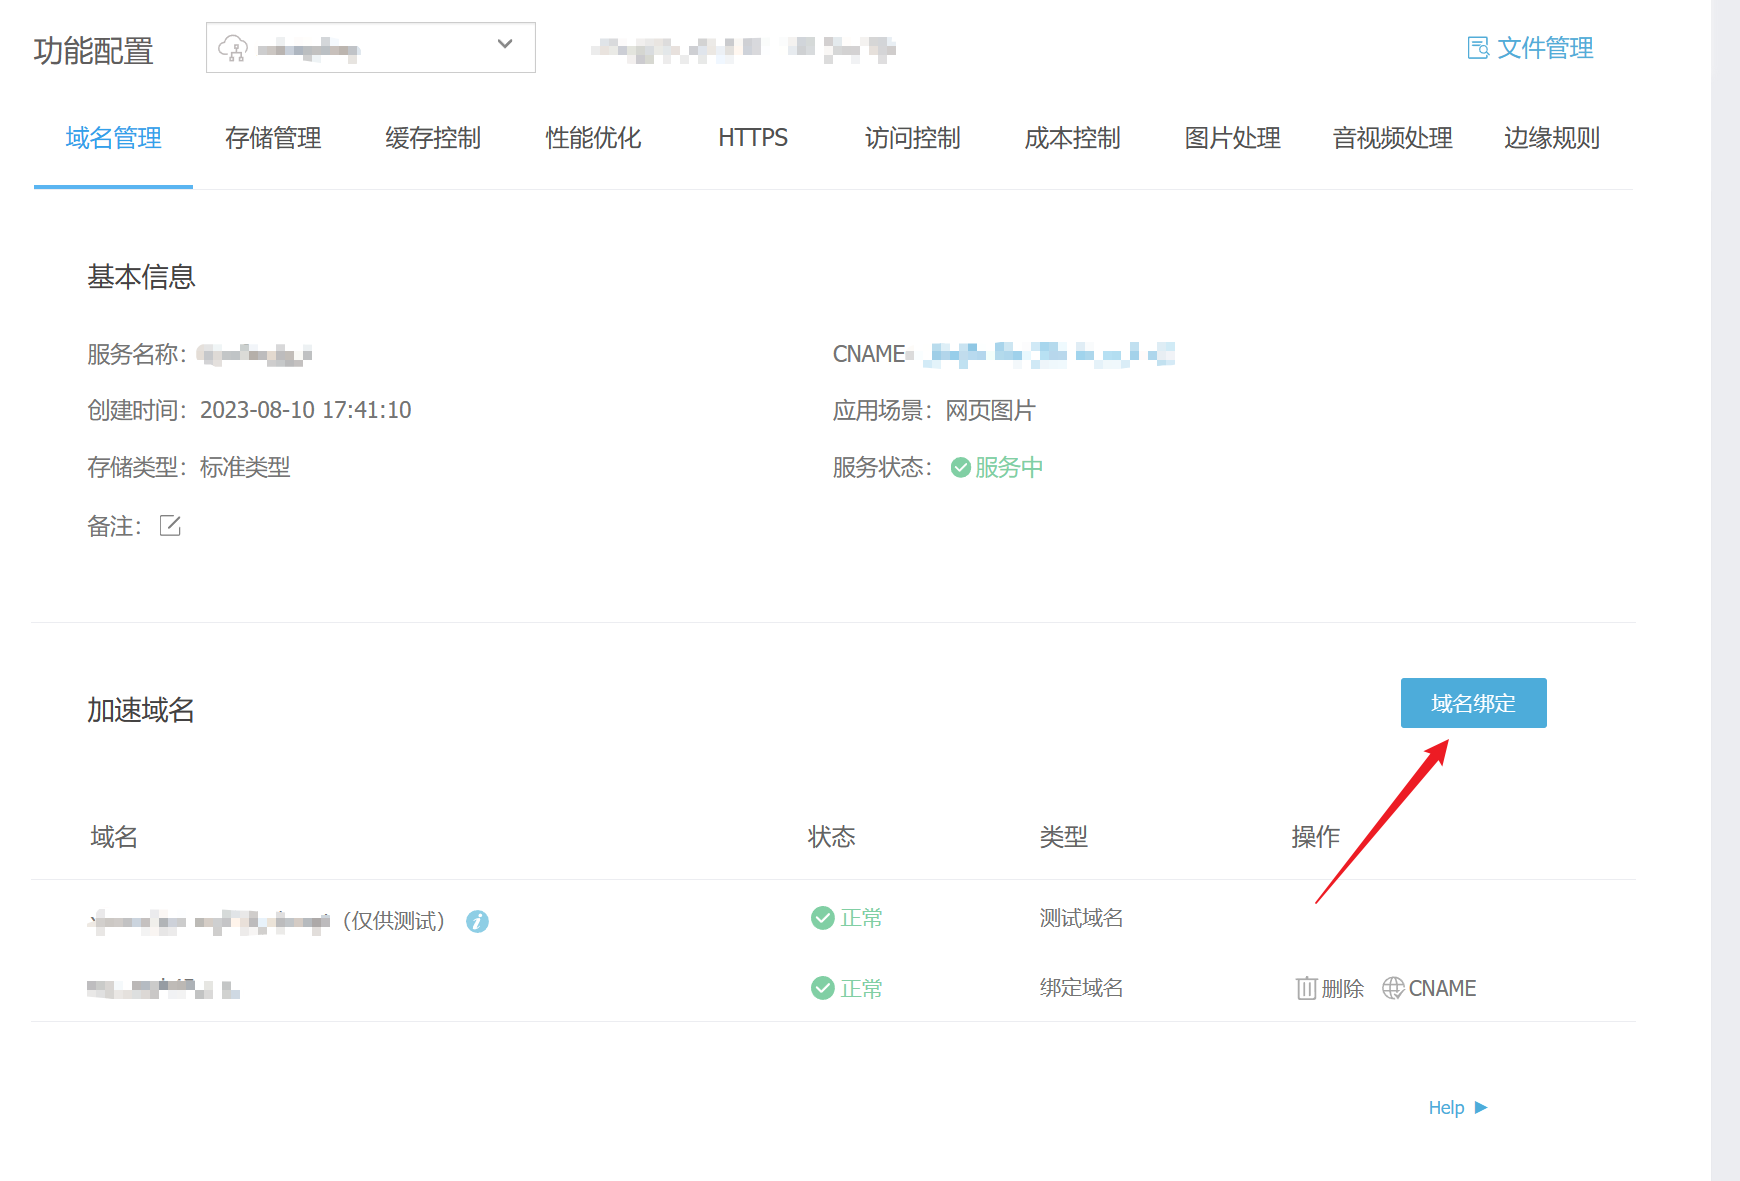Switch to 访问控制 tab
Viewport: 1740px width, 1181px height.
point(913,138)
